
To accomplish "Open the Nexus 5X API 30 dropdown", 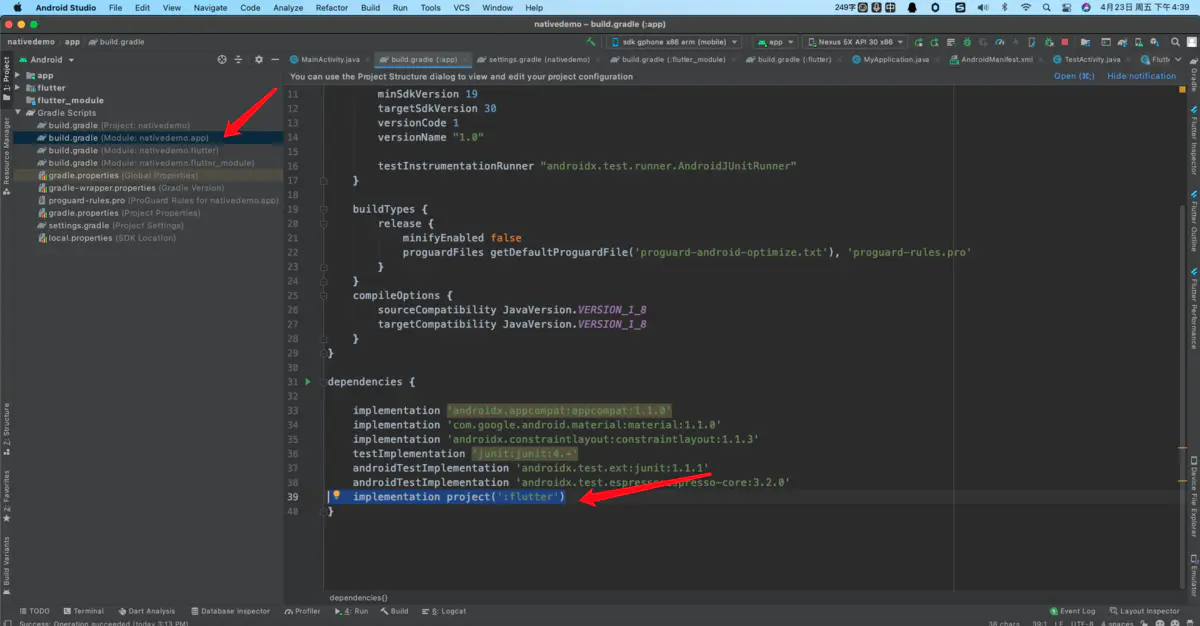I will tap(855, 42).
